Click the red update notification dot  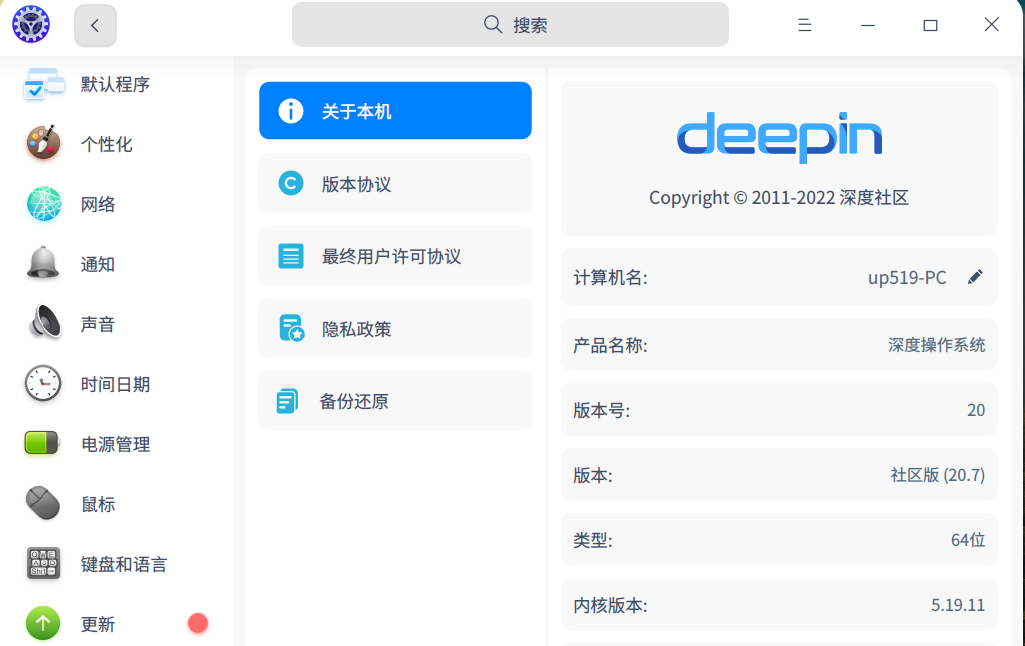pos(197,623)
